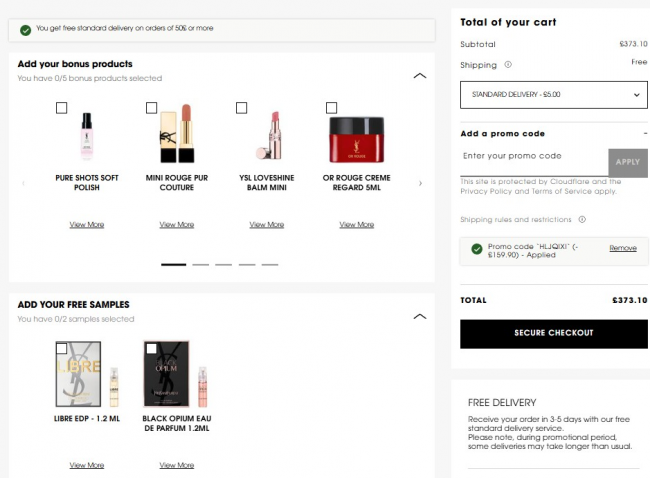650x478 pixels.
Task: Select the Black Opium sample checkbox
Action: point(151,348)
